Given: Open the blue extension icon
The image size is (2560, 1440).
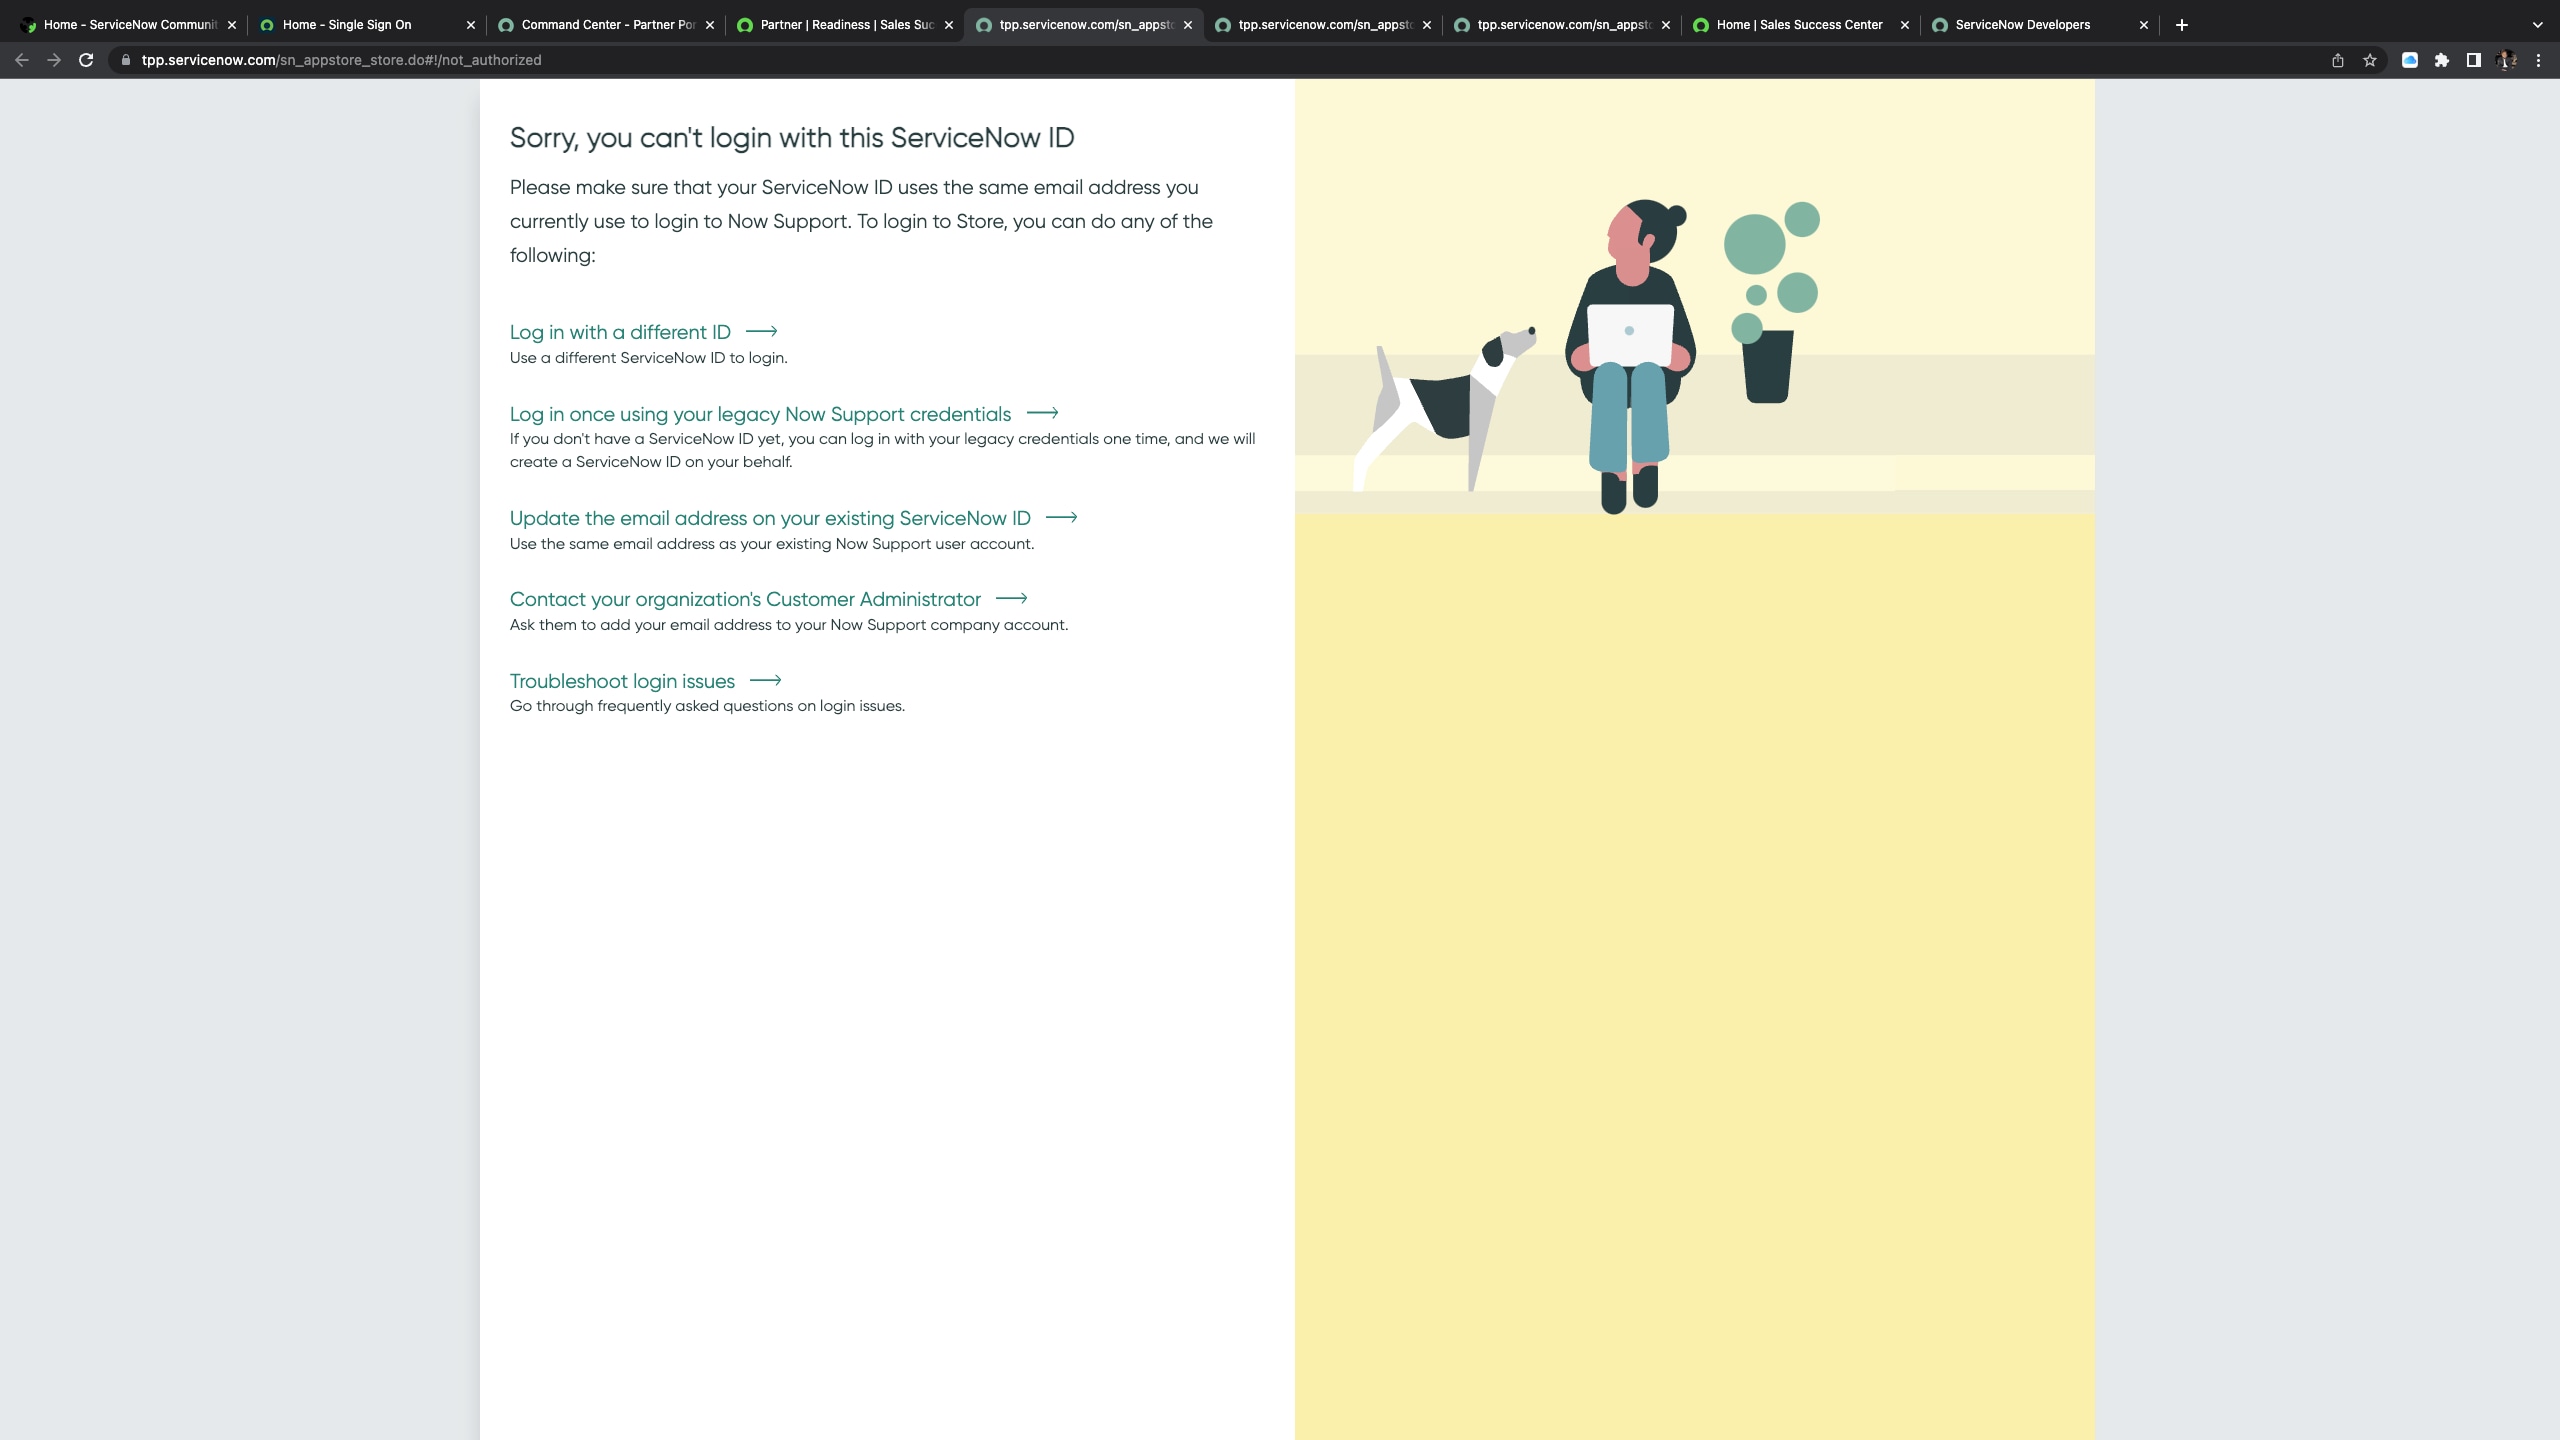Looking at the screenshot, I should 2410,60.
